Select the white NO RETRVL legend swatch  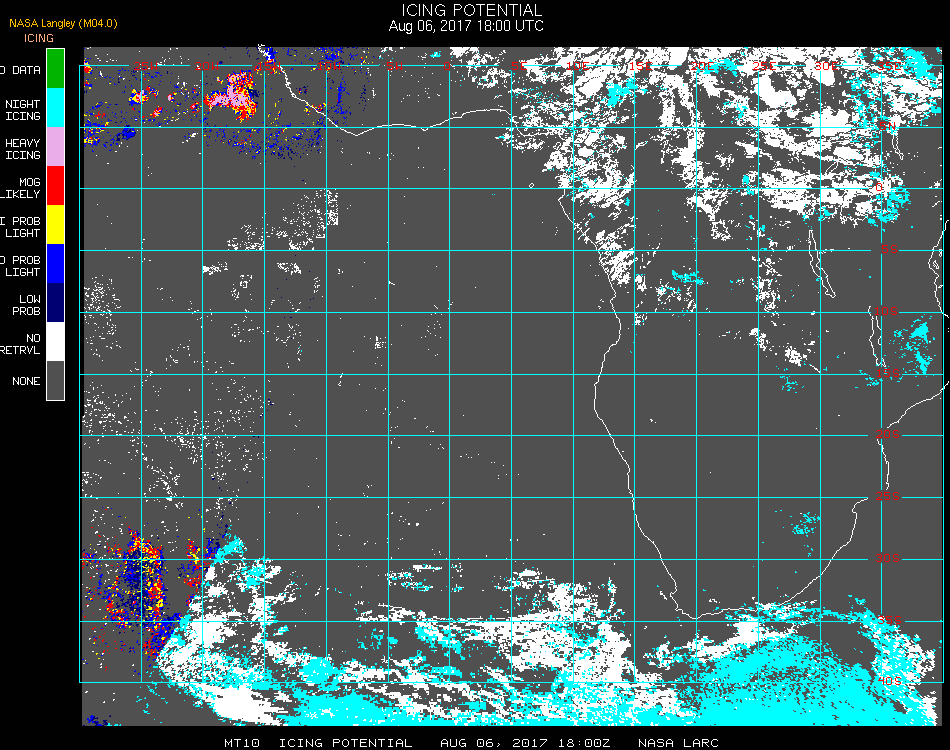point(56,342)
